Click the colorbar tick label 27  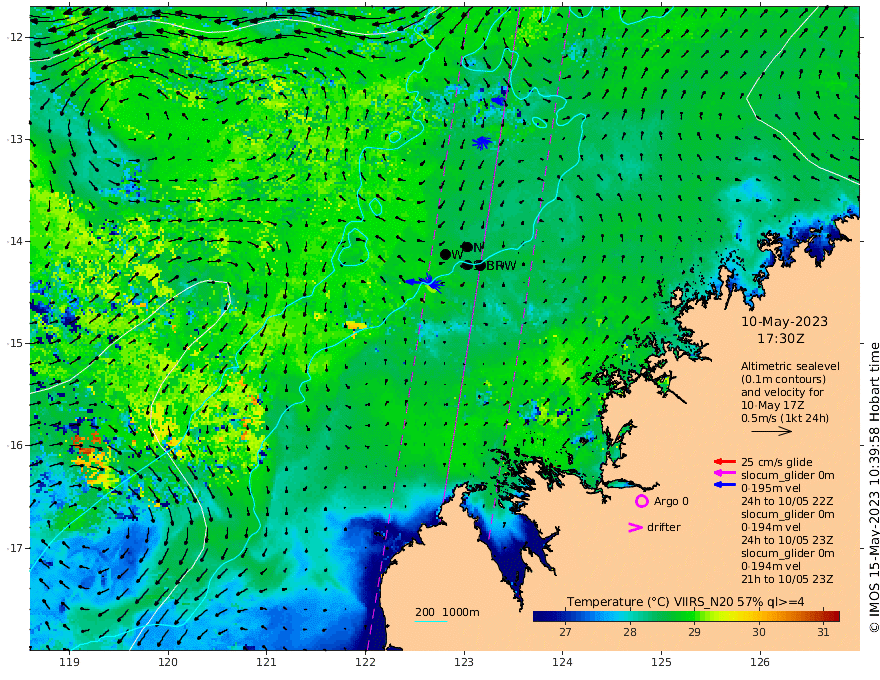point(565,632)
